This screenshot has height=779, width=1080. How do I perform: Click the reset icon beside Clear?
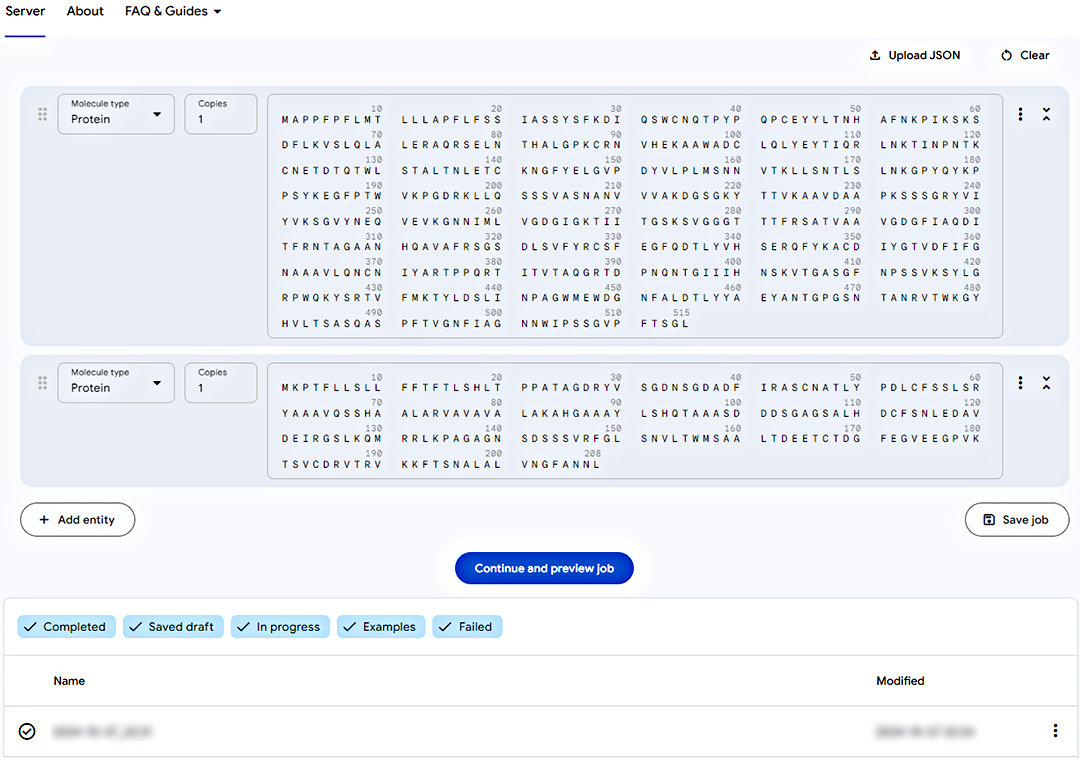coord(1006,55)
